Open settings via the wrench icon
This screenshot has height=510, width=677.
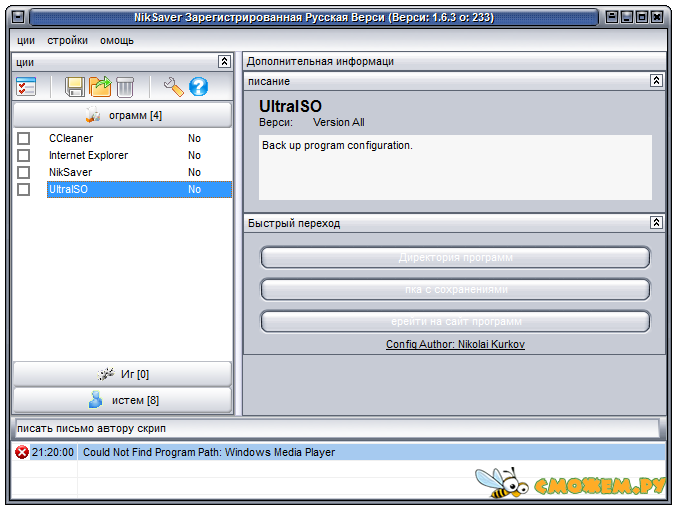coord(174,86)
